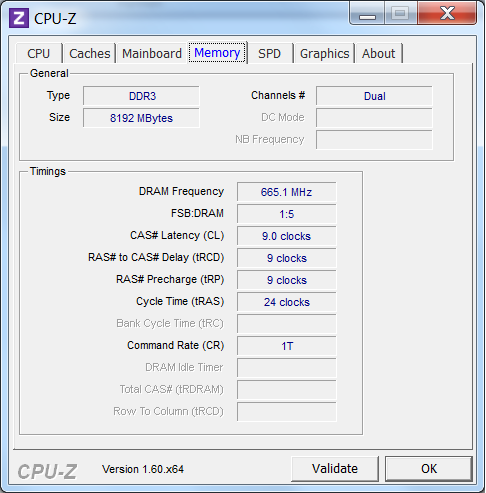Click the Validate button
Screen dimensions: 486x493
(x=335, y=469)
